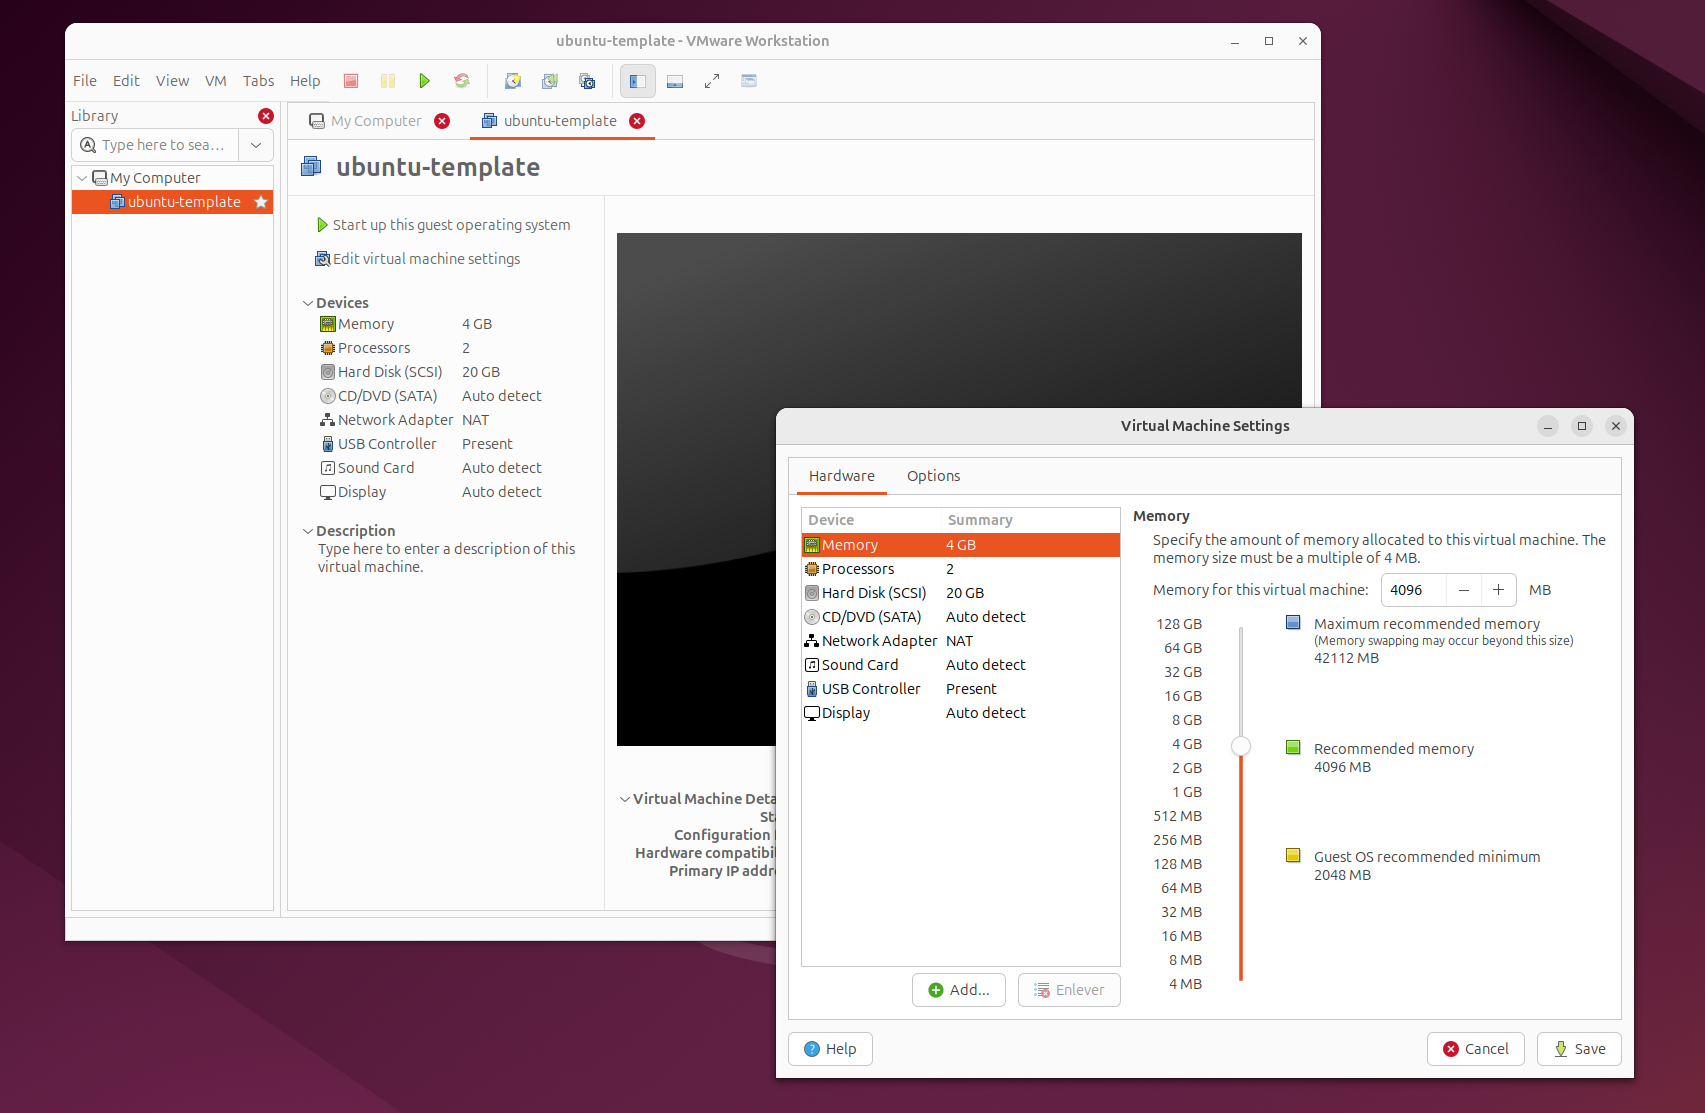Click the yellow Suspend toolbar icon

click(388, 81)
